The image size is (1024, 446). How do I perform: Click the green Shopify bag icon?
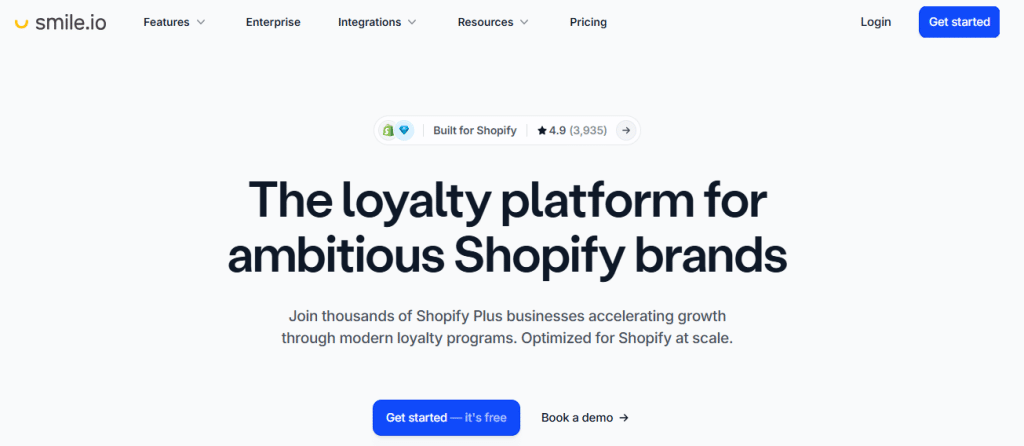click(x=388, y=130)
